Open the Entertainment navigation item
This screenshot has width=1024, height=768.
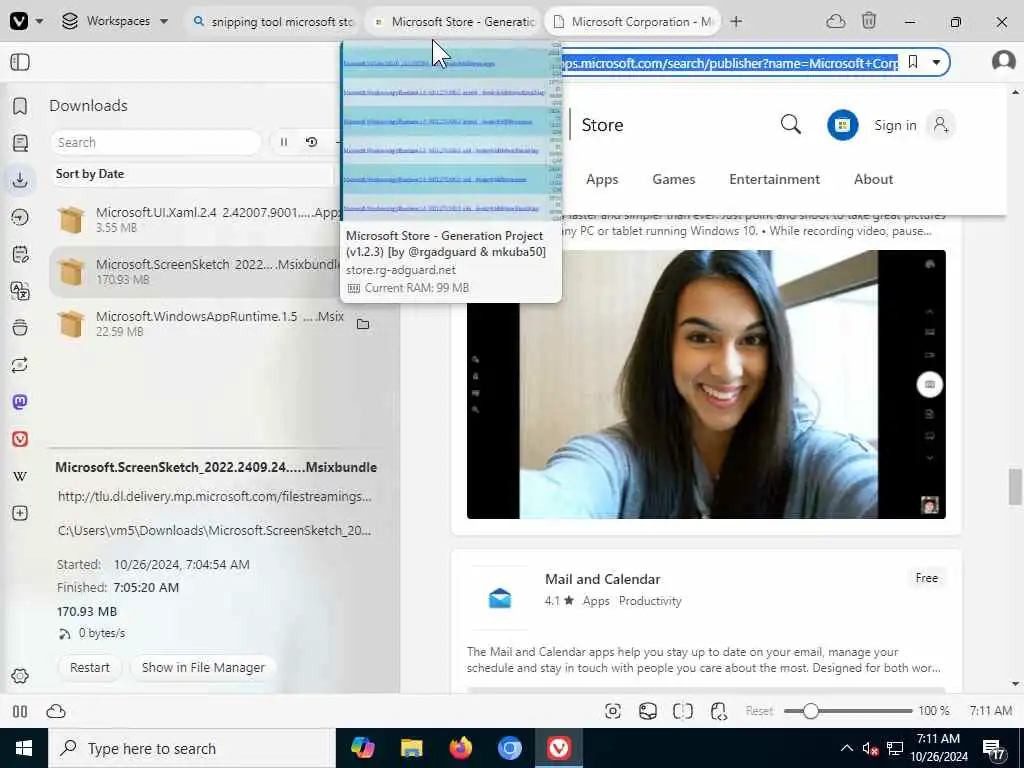click(x=775, y=179)
